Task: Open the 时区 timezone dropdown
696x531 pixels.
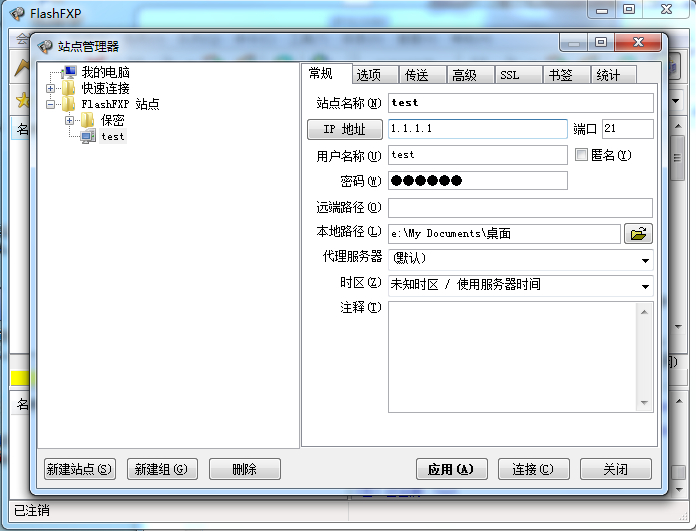Action: pos(644,286)
